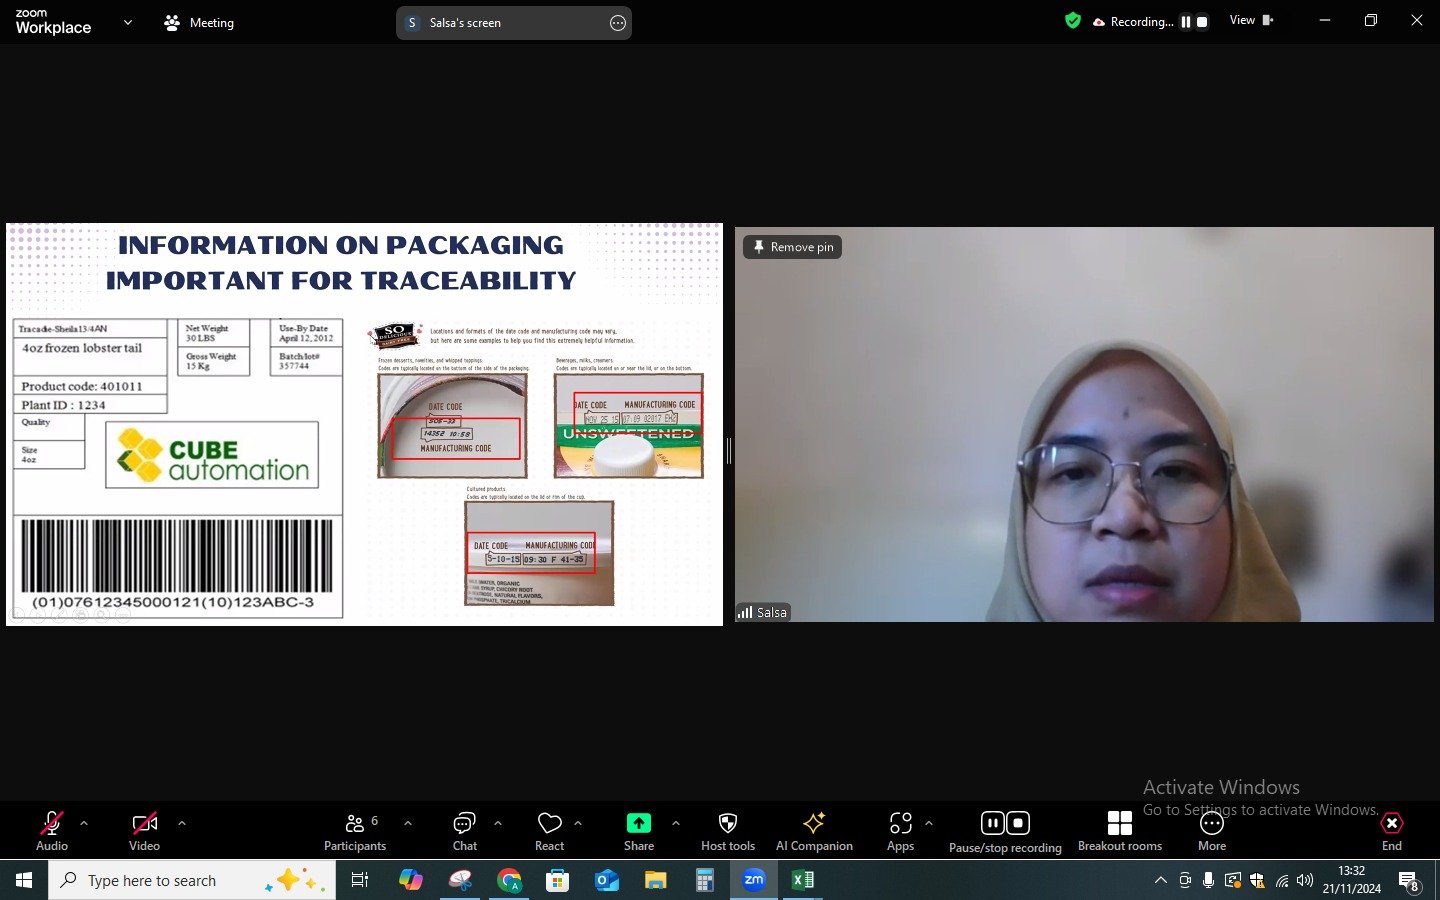Click Remove pin on Salsa's video
Image resolution: width=1440 pixels, height=900 pixels.
[x=792, y=247]
